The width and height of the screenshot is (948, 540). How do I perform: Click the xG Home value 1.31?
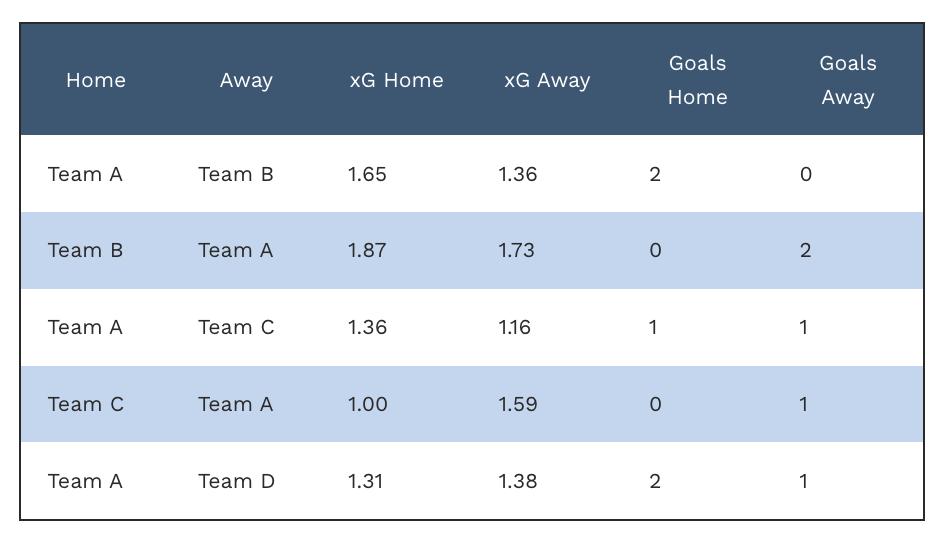pos(365,481)
